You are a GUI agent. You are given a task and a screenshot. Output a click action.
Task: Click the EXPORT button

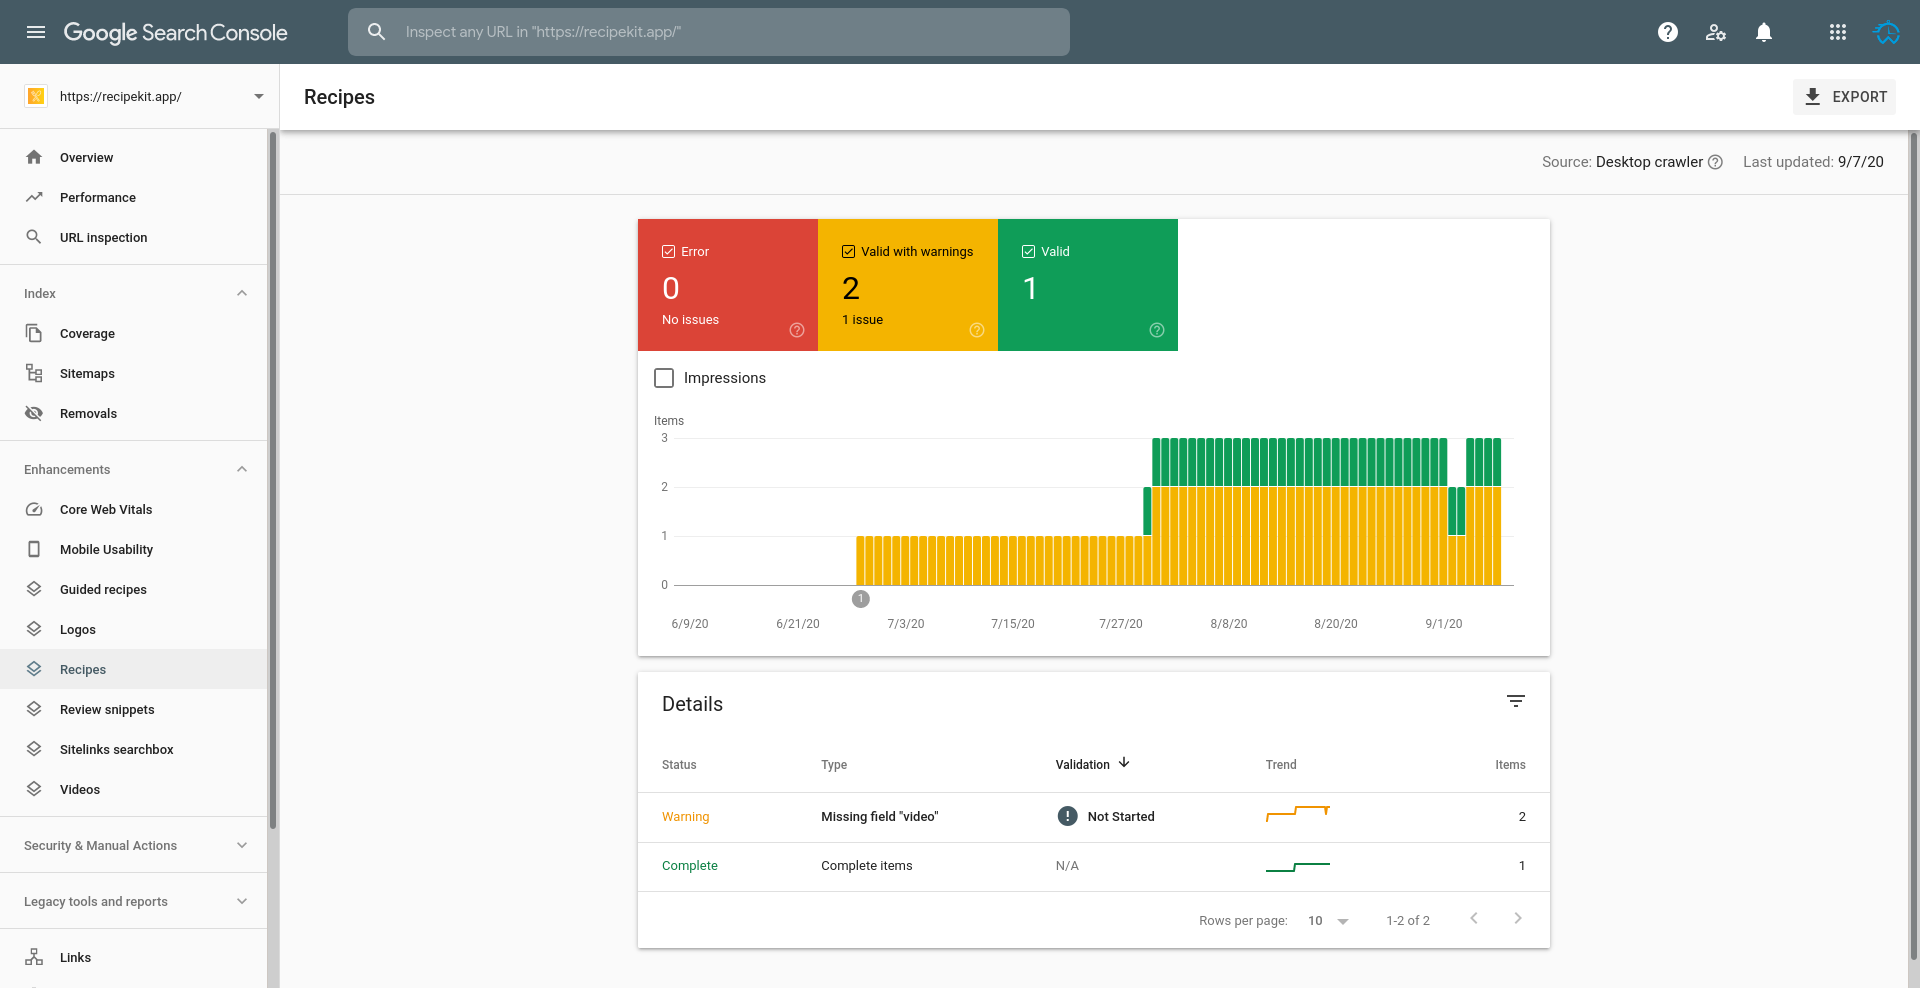[1844, 97]
